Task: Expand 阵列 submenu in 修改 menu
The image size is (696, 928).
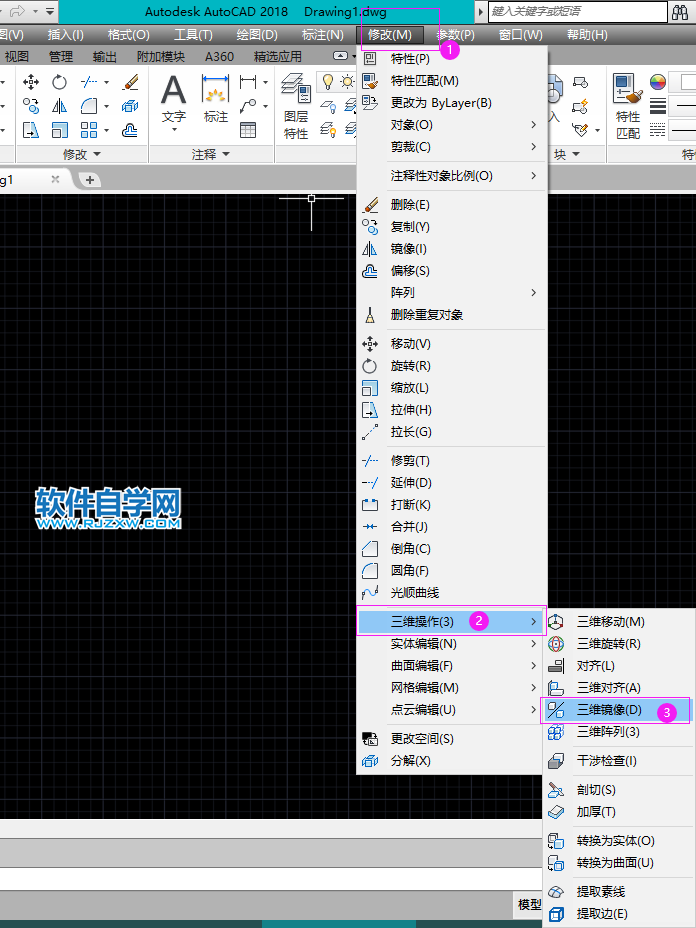Action: (452, 292)
